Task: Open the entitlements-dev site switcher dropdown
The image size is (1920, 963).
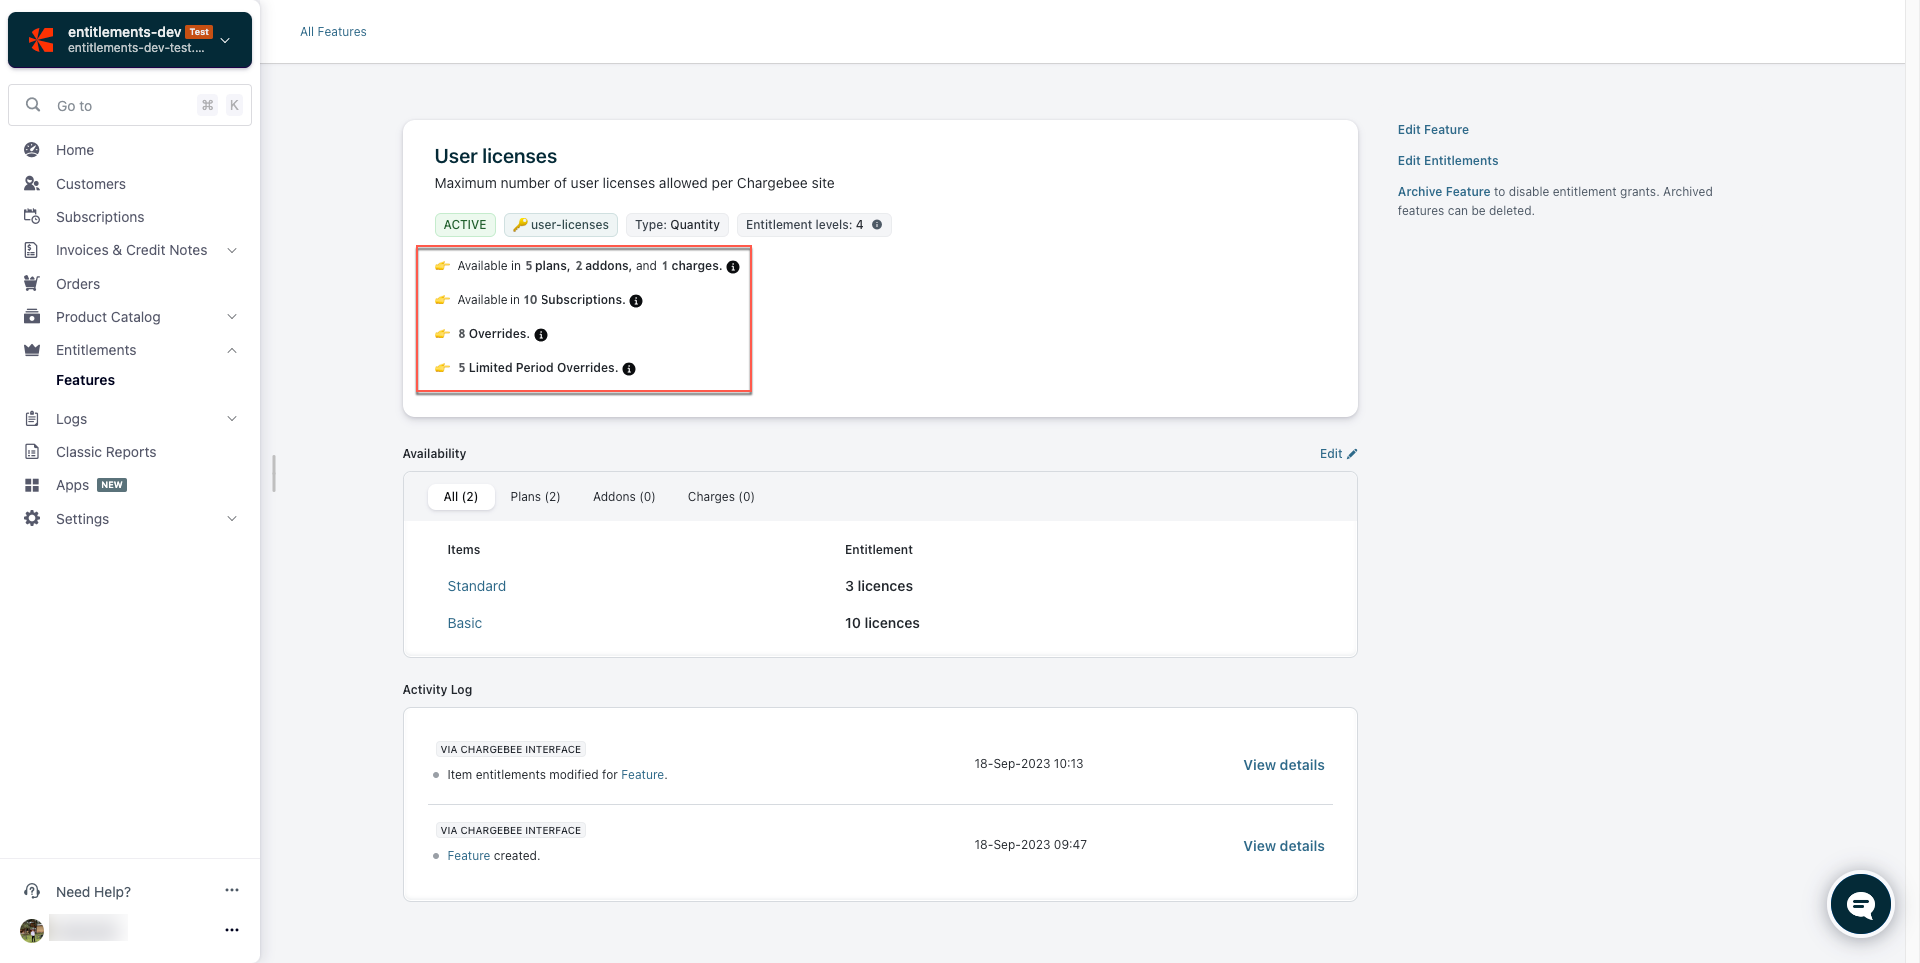Action: coord(226,40)
